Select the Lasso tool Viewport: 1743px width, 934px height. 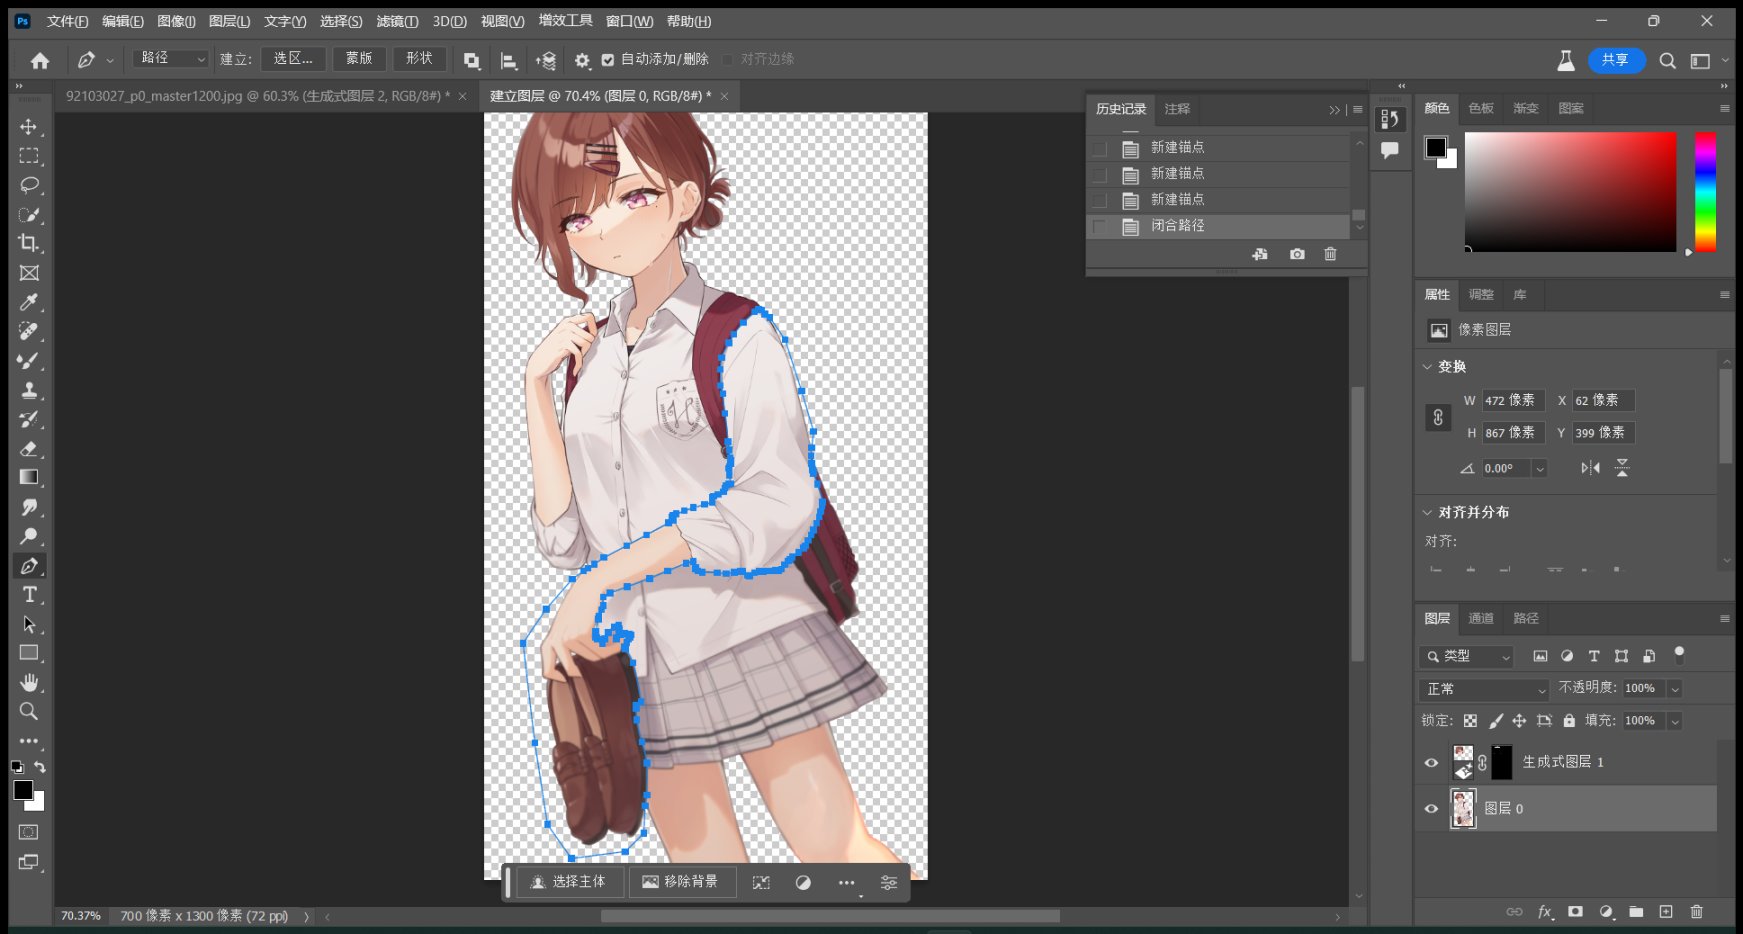(29, 185)
